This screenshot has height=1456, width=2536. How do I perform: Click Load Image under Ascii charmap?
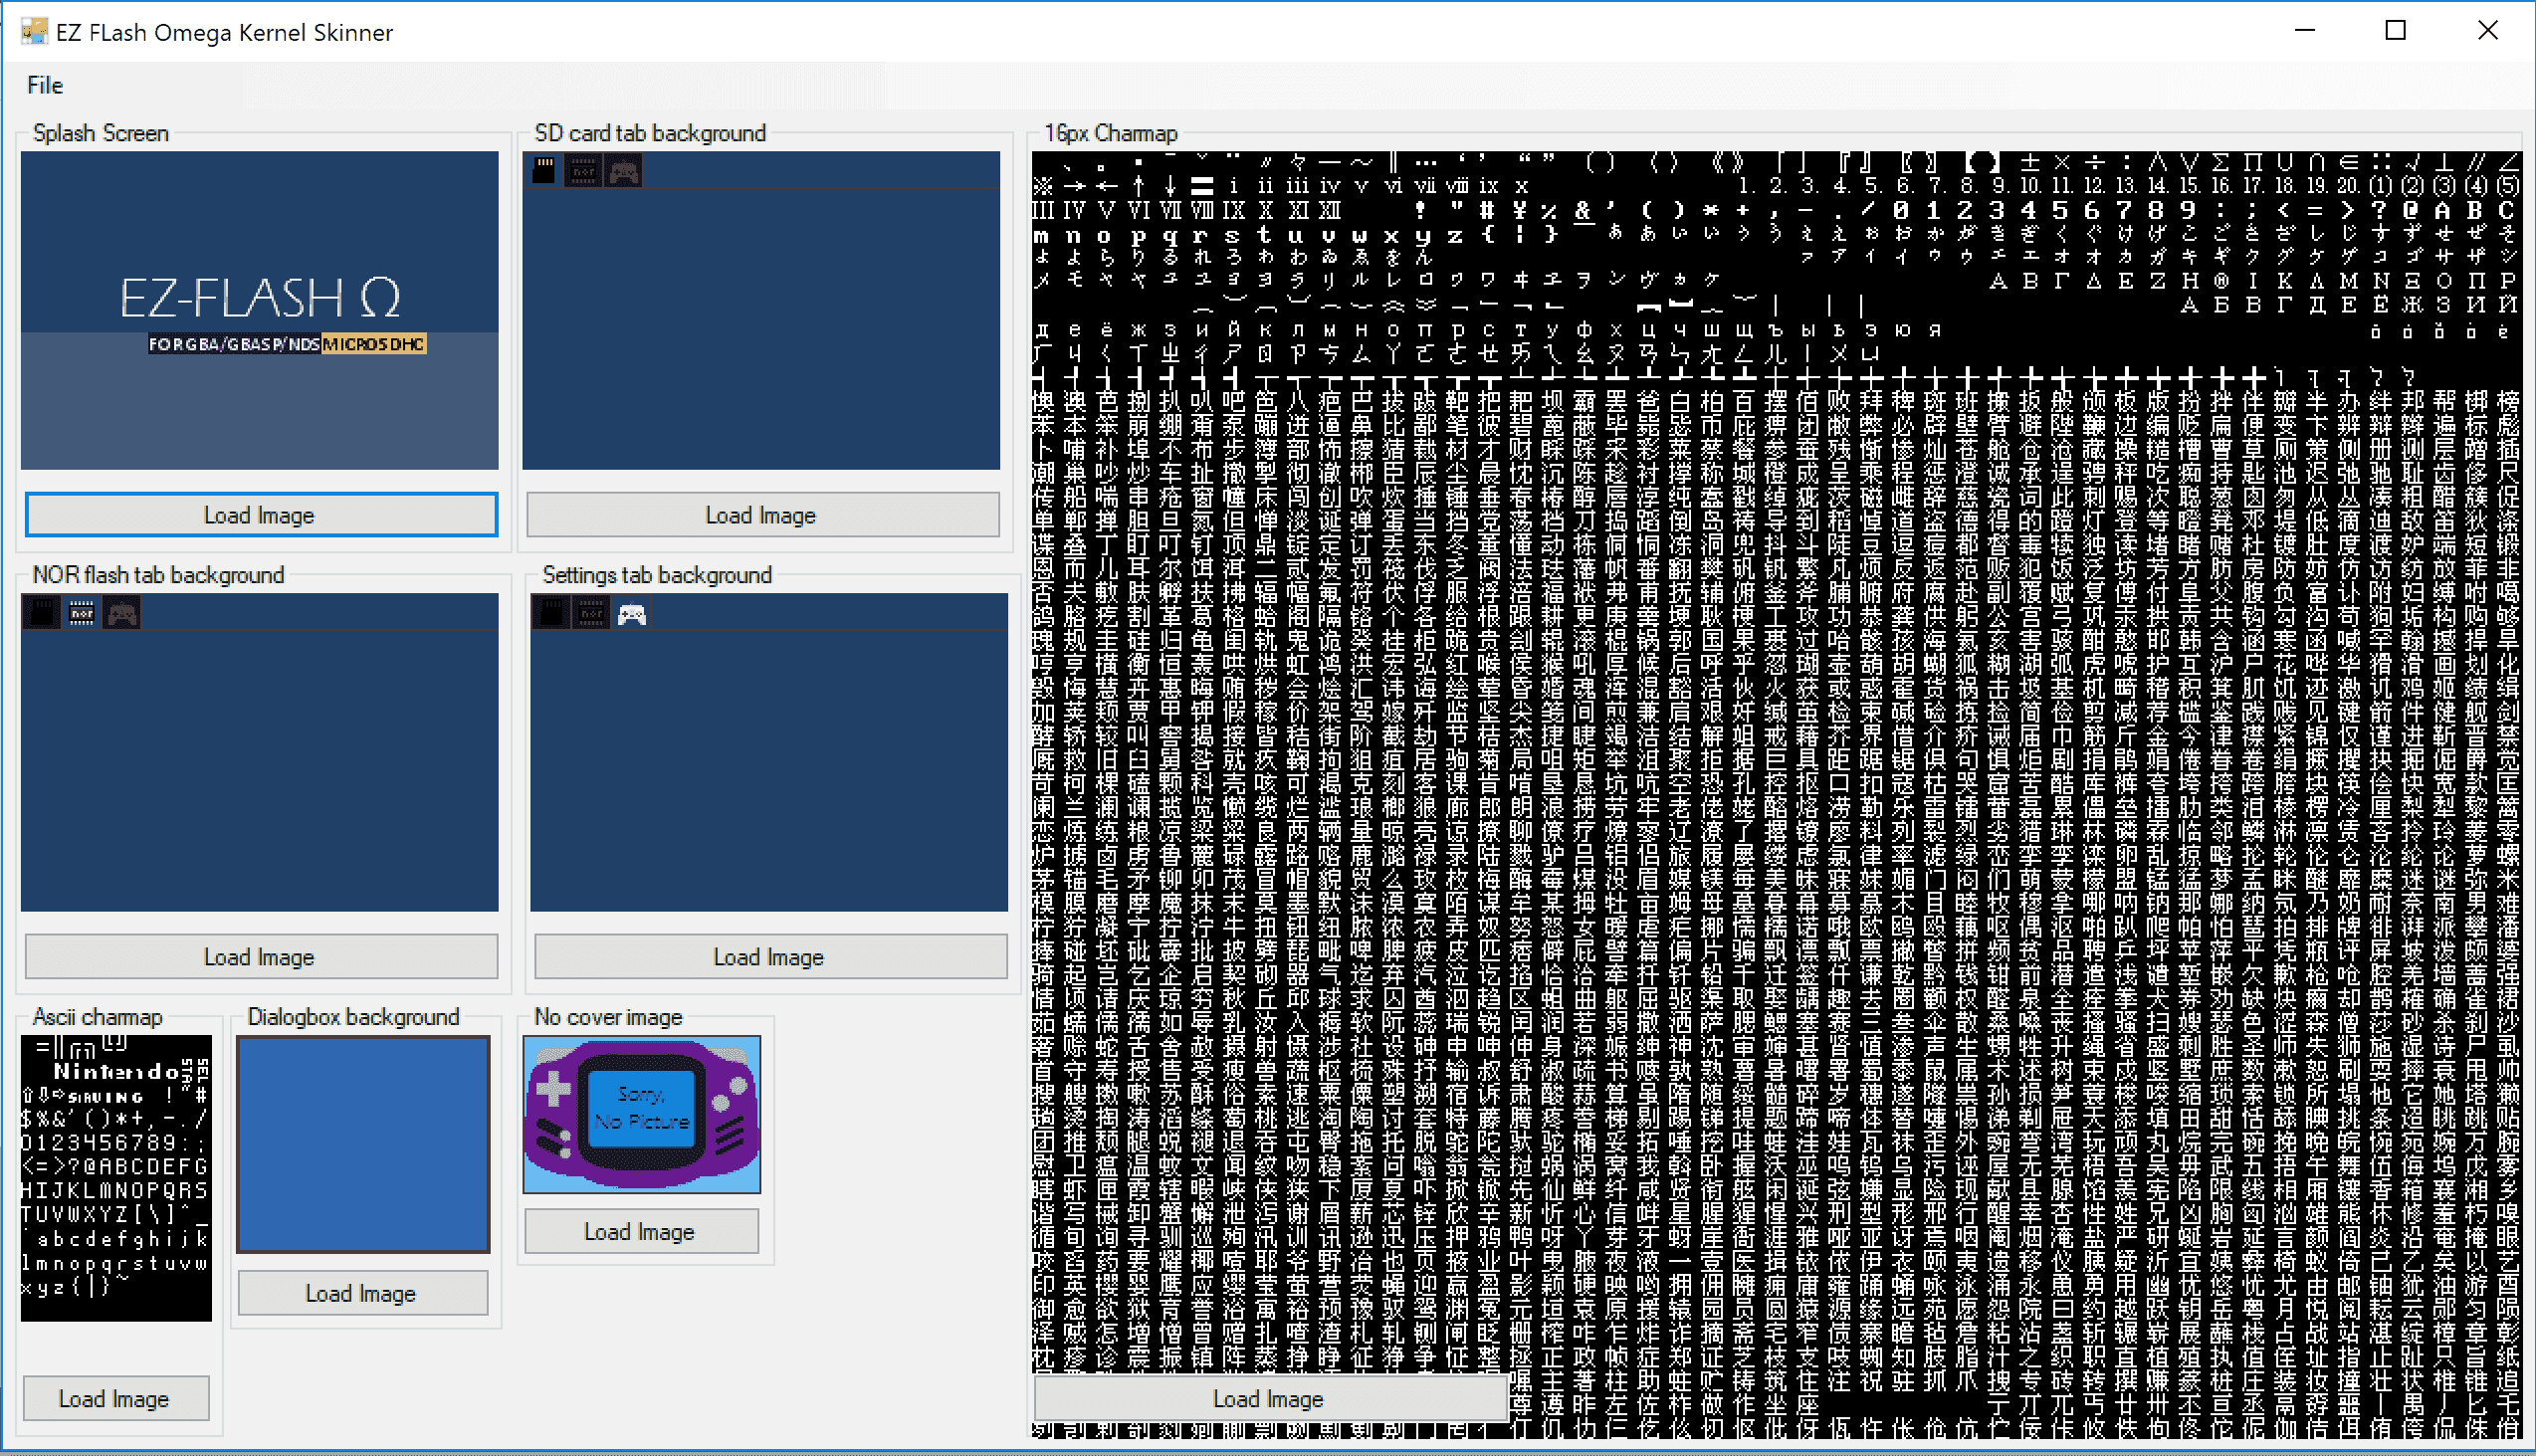click(x=115, y=1398)
